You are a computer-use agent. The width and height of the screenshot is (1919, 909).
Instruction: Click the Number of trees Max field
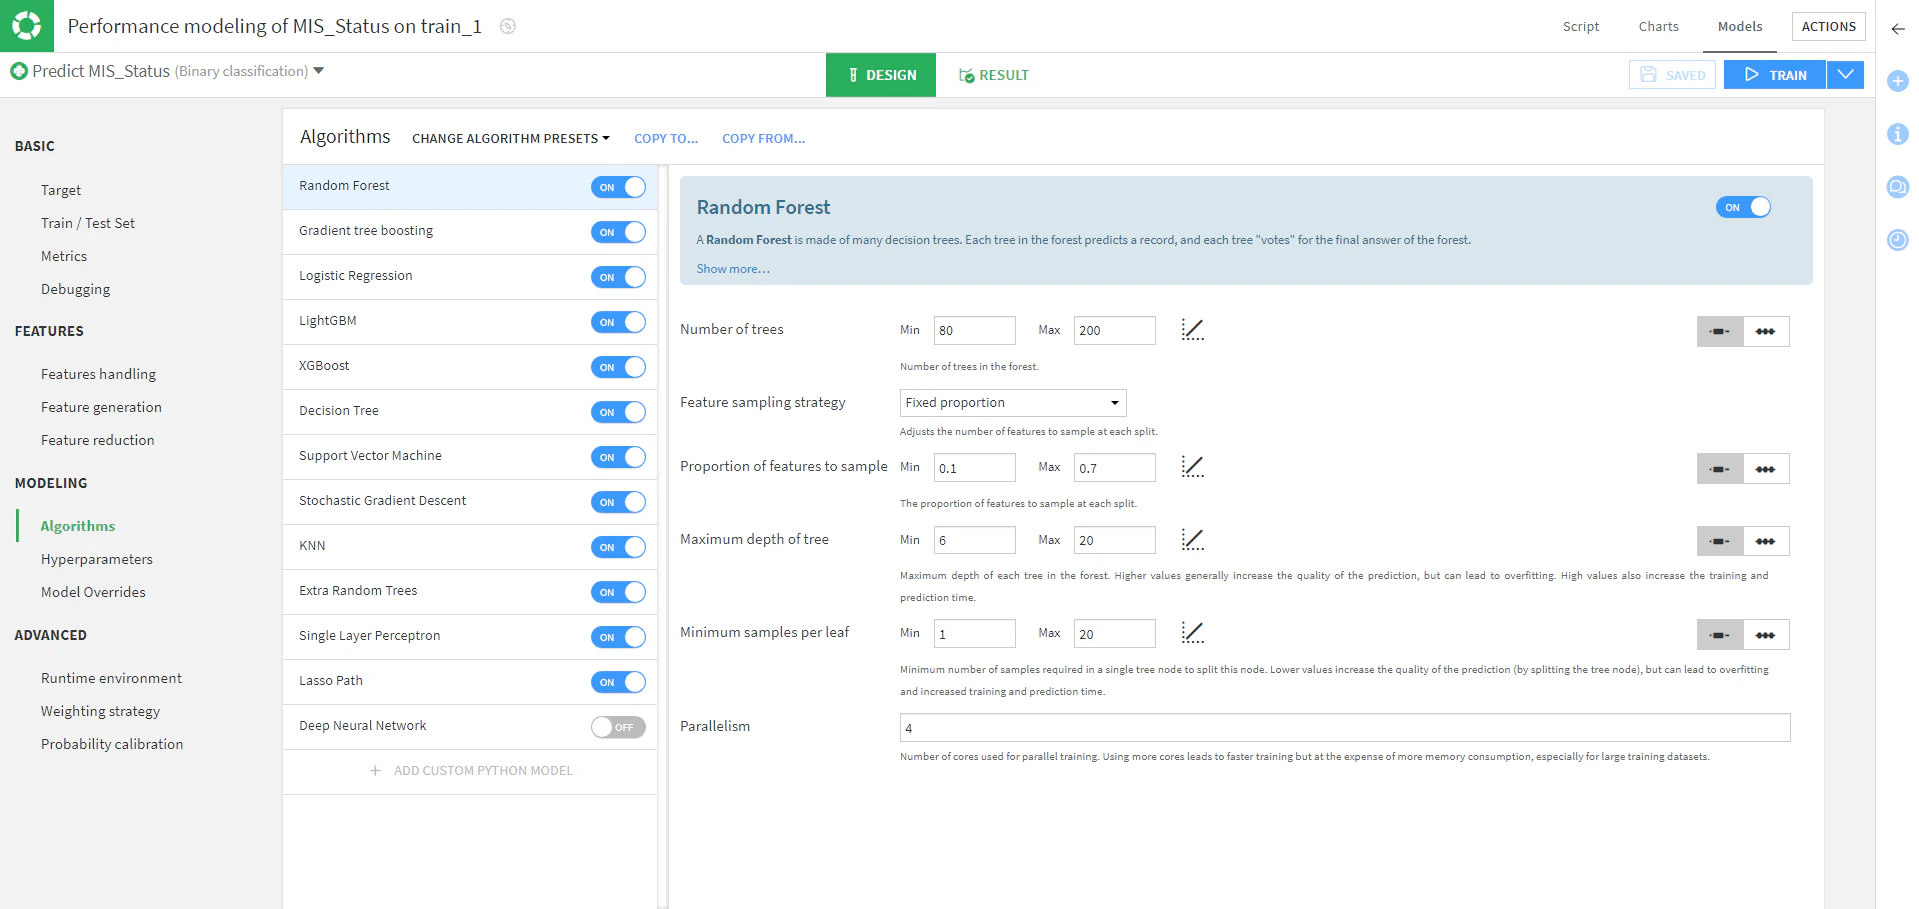pyautogui.click(x=1115, y=331)
